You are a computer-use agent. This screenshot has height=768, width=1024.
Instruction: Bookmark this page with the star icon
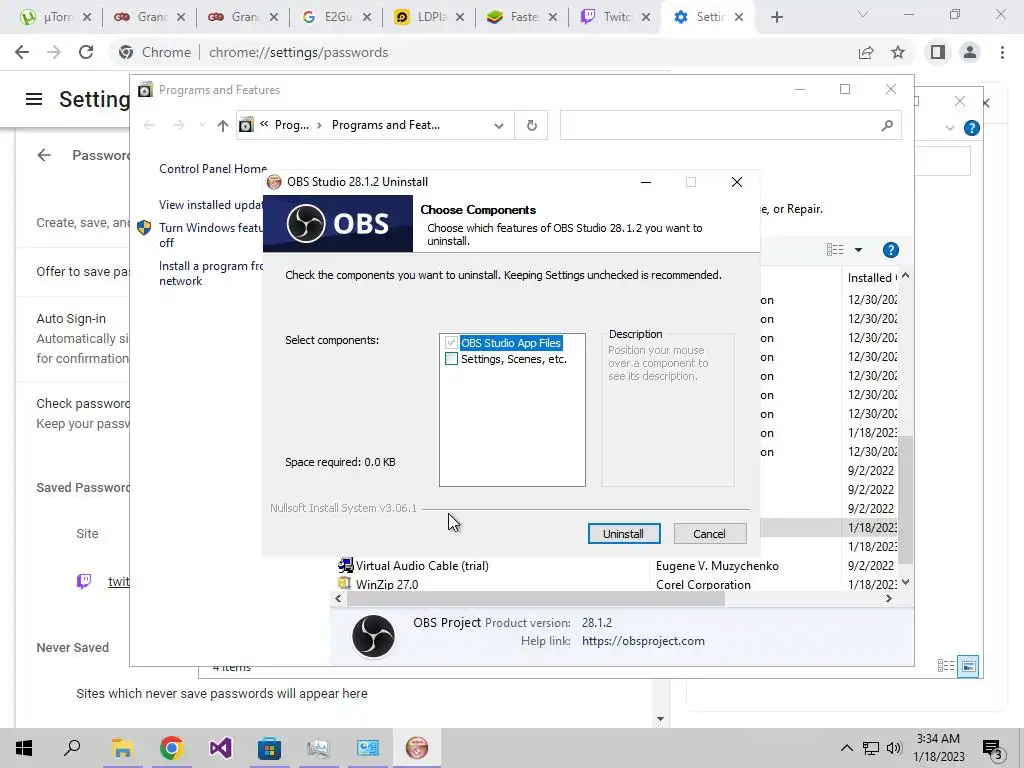tap(898, 52)
